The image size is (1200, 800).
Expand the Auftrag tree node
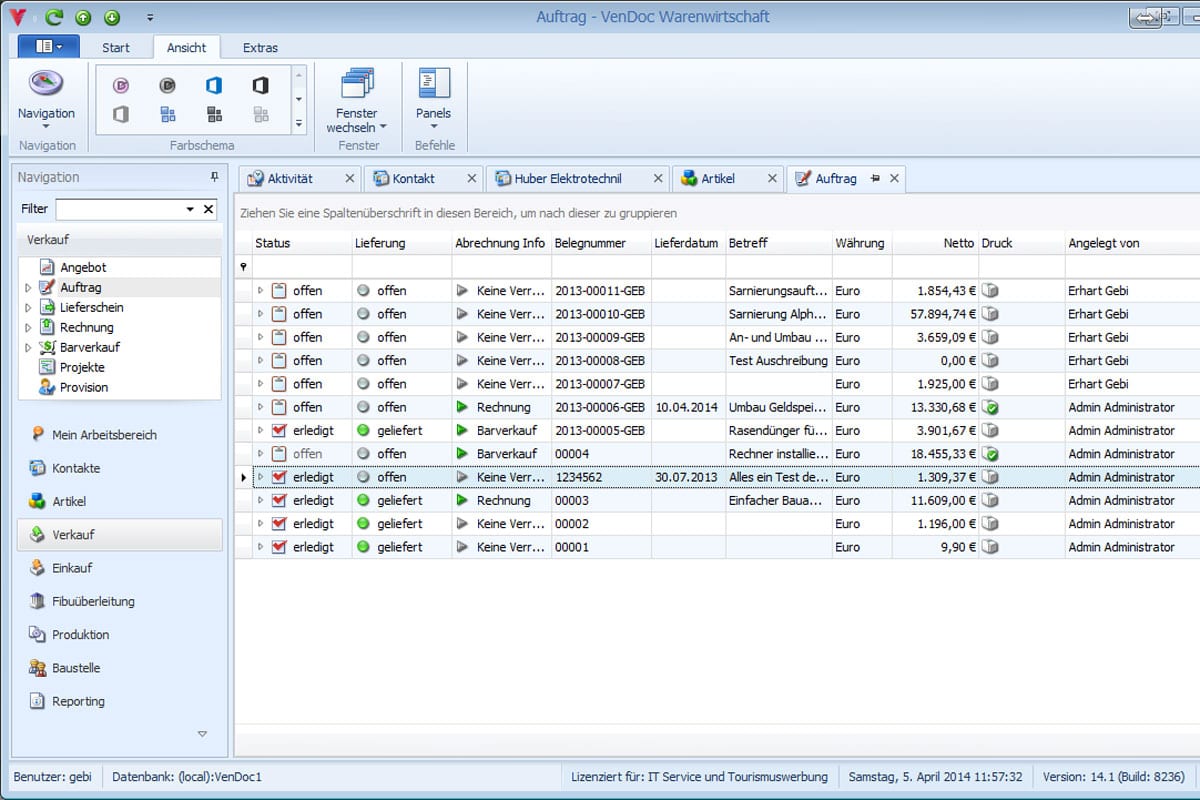pos(28,288)
